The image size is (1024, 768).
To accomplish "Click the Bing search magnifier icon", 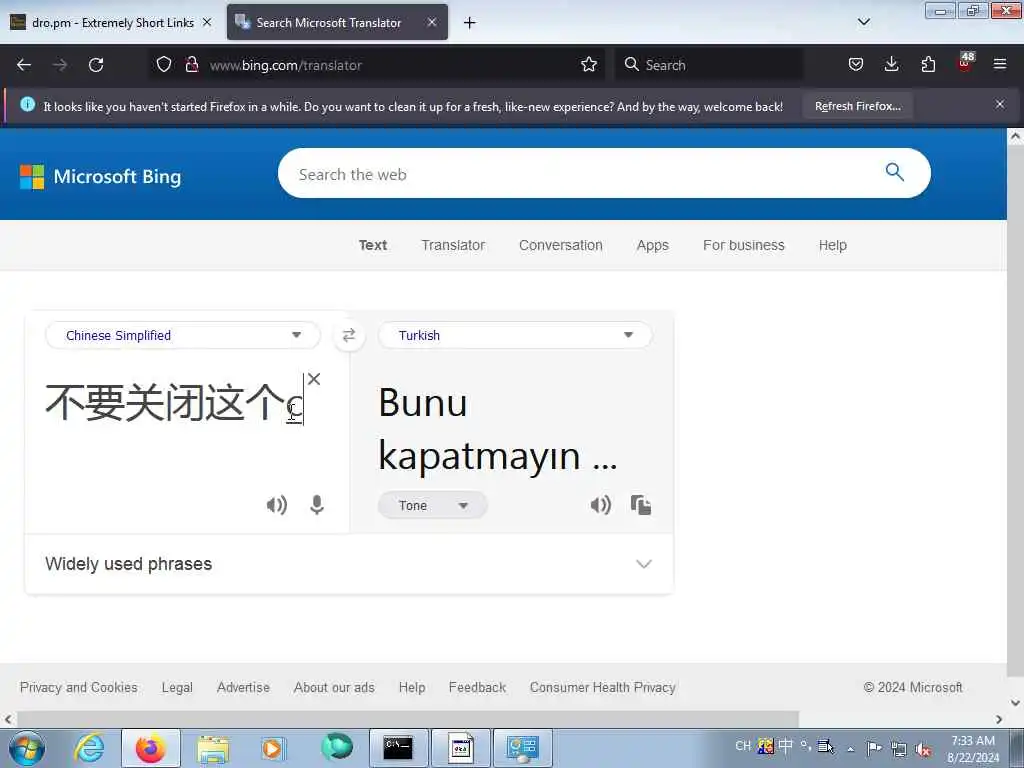I will (x=895, y=172).
